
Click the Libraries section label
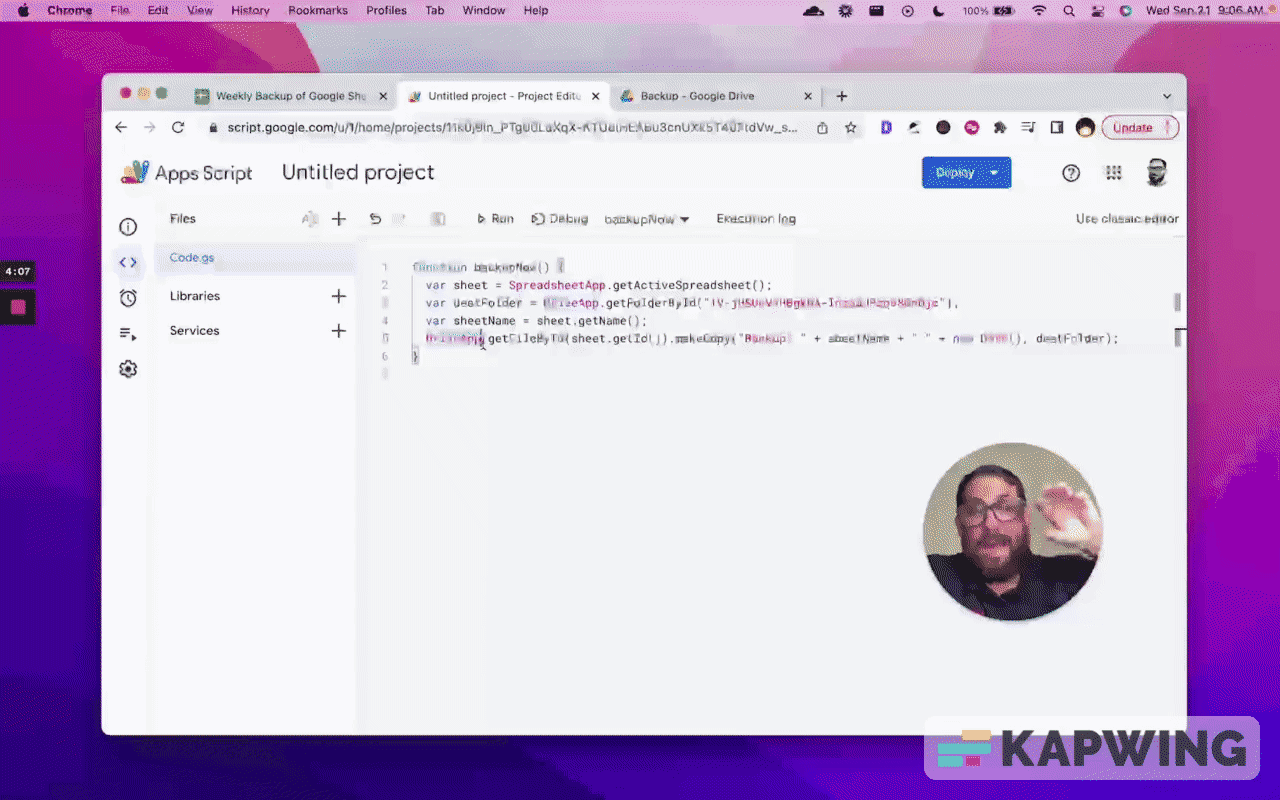point(195,296)
